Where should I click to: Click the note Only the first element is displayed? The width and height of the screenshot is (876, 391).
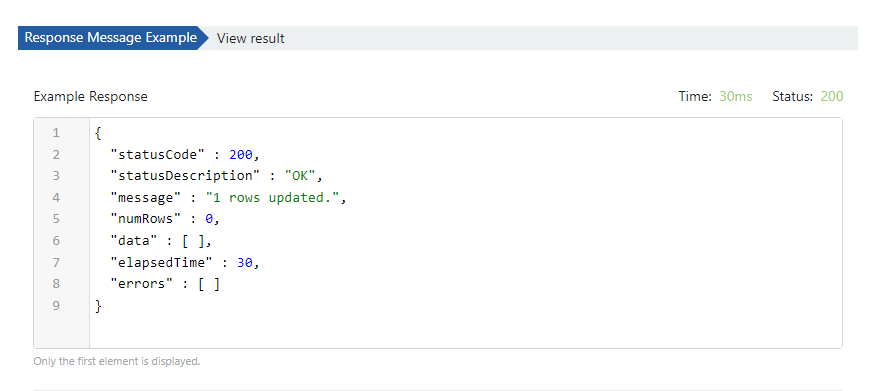click(117, 361)
